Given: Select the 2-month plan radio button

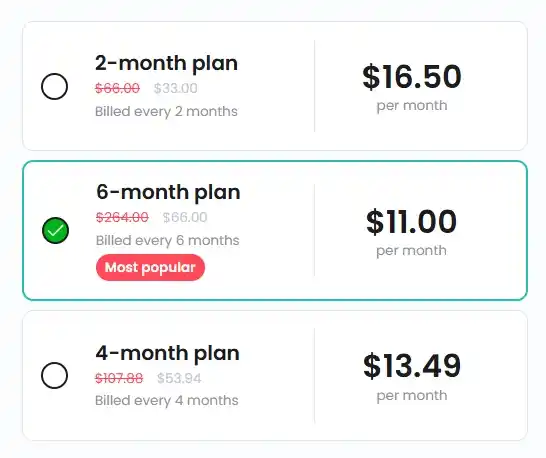Looking at the screenshot, I should coord(54,86).
